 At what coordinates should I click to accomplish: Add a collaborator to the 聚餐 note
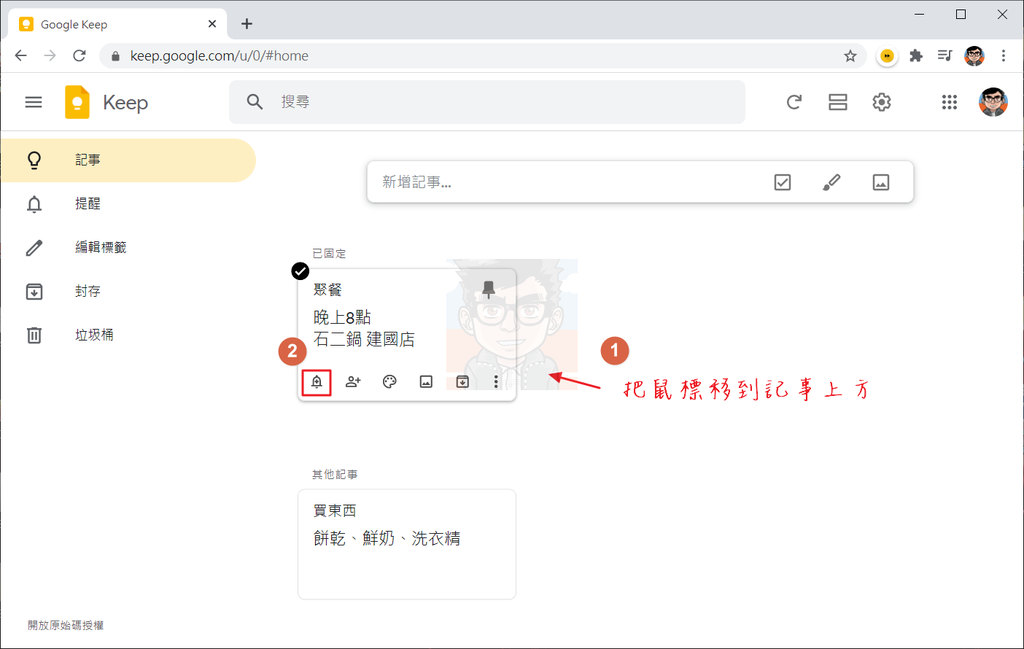(x=353, y=382)
